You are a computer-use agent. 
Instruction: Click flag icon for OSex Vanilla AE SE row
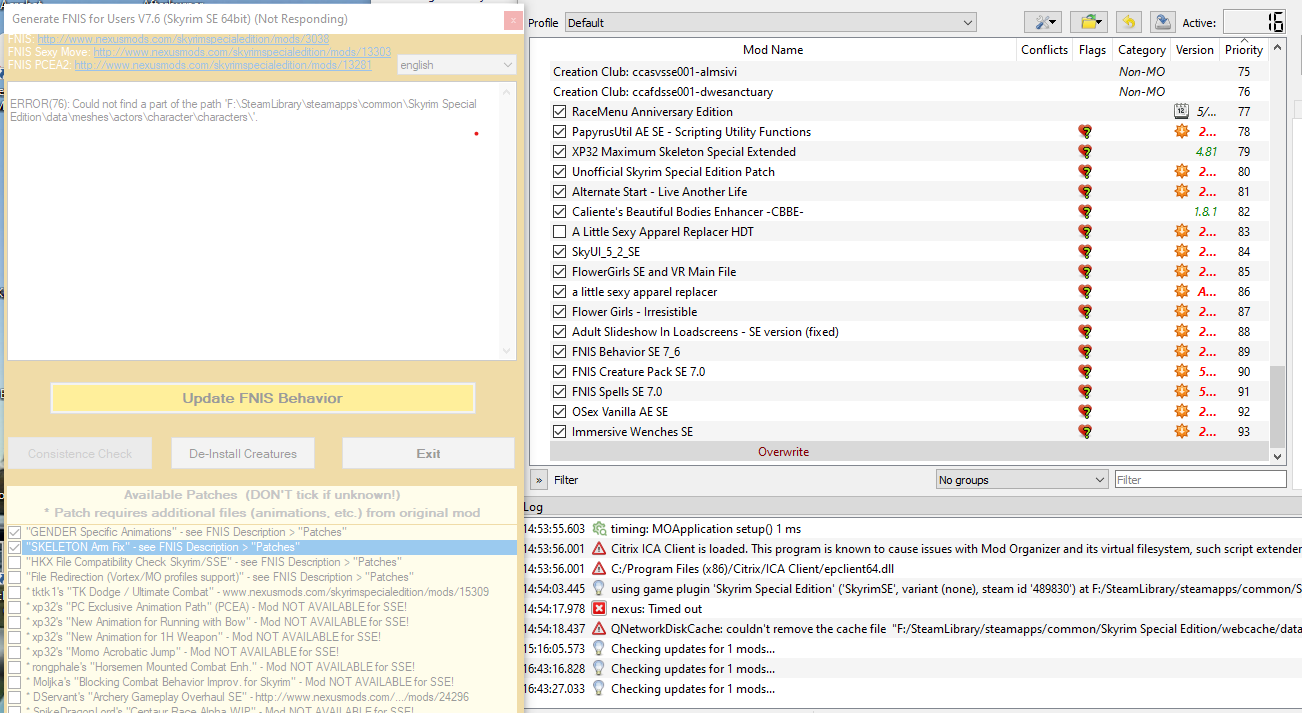click(1085, 412)
